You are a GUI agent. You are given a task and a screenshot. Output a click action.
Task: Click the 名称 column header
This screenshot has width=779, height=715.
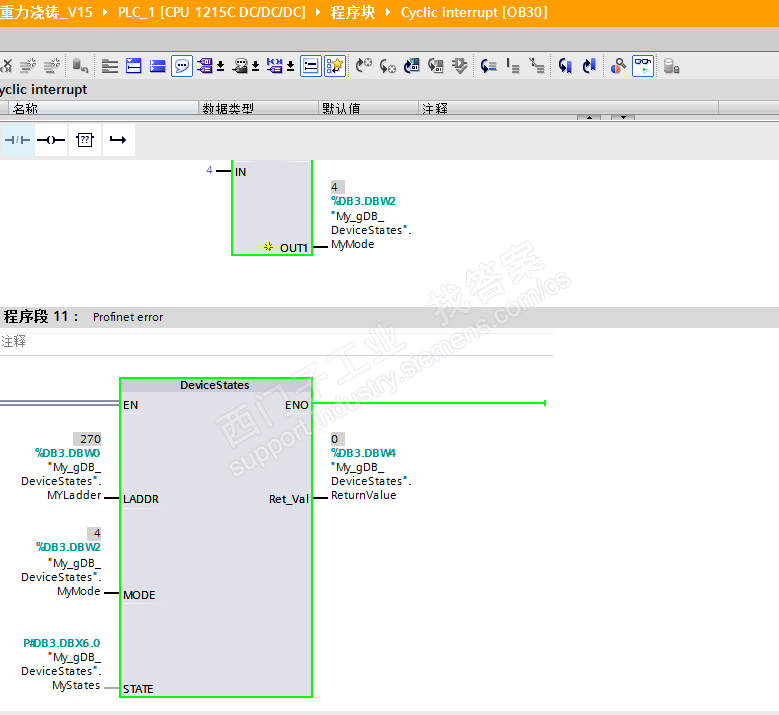click(103, 108)
